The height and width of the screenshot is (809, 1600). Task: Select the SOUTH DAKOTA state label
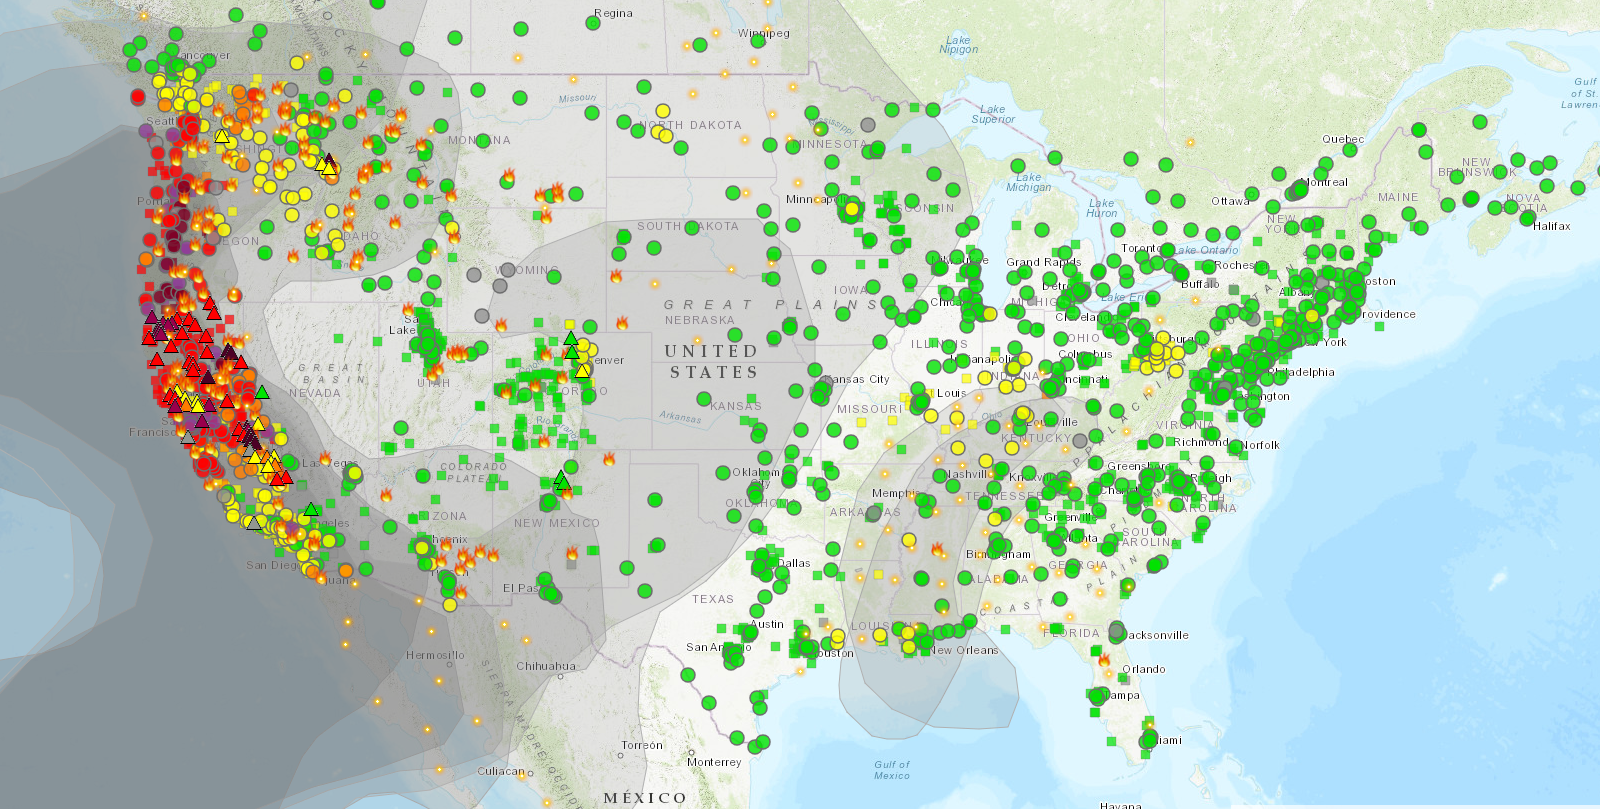coord(688,226)
